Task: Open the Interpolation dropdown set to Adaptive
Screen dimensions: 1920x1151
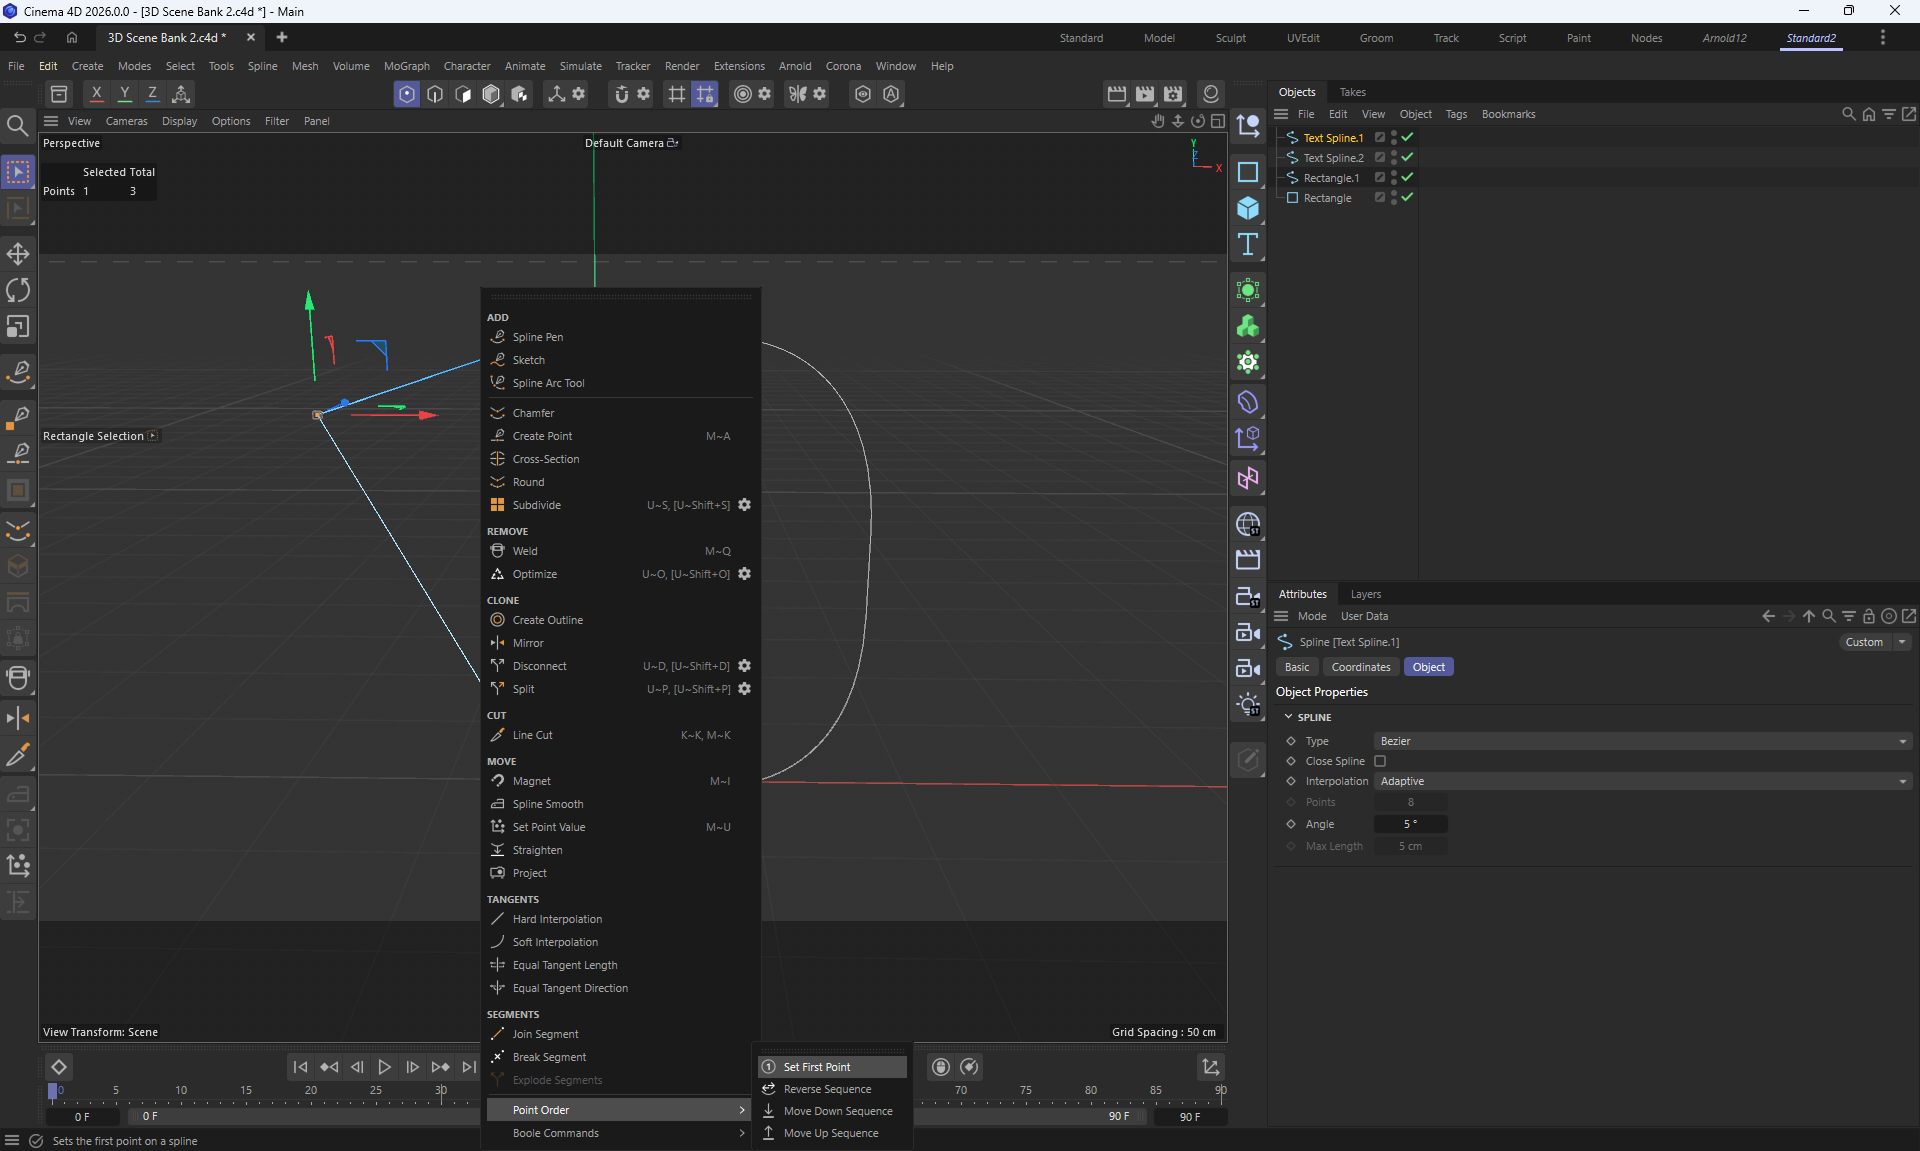Action: tap(1642, 781)
